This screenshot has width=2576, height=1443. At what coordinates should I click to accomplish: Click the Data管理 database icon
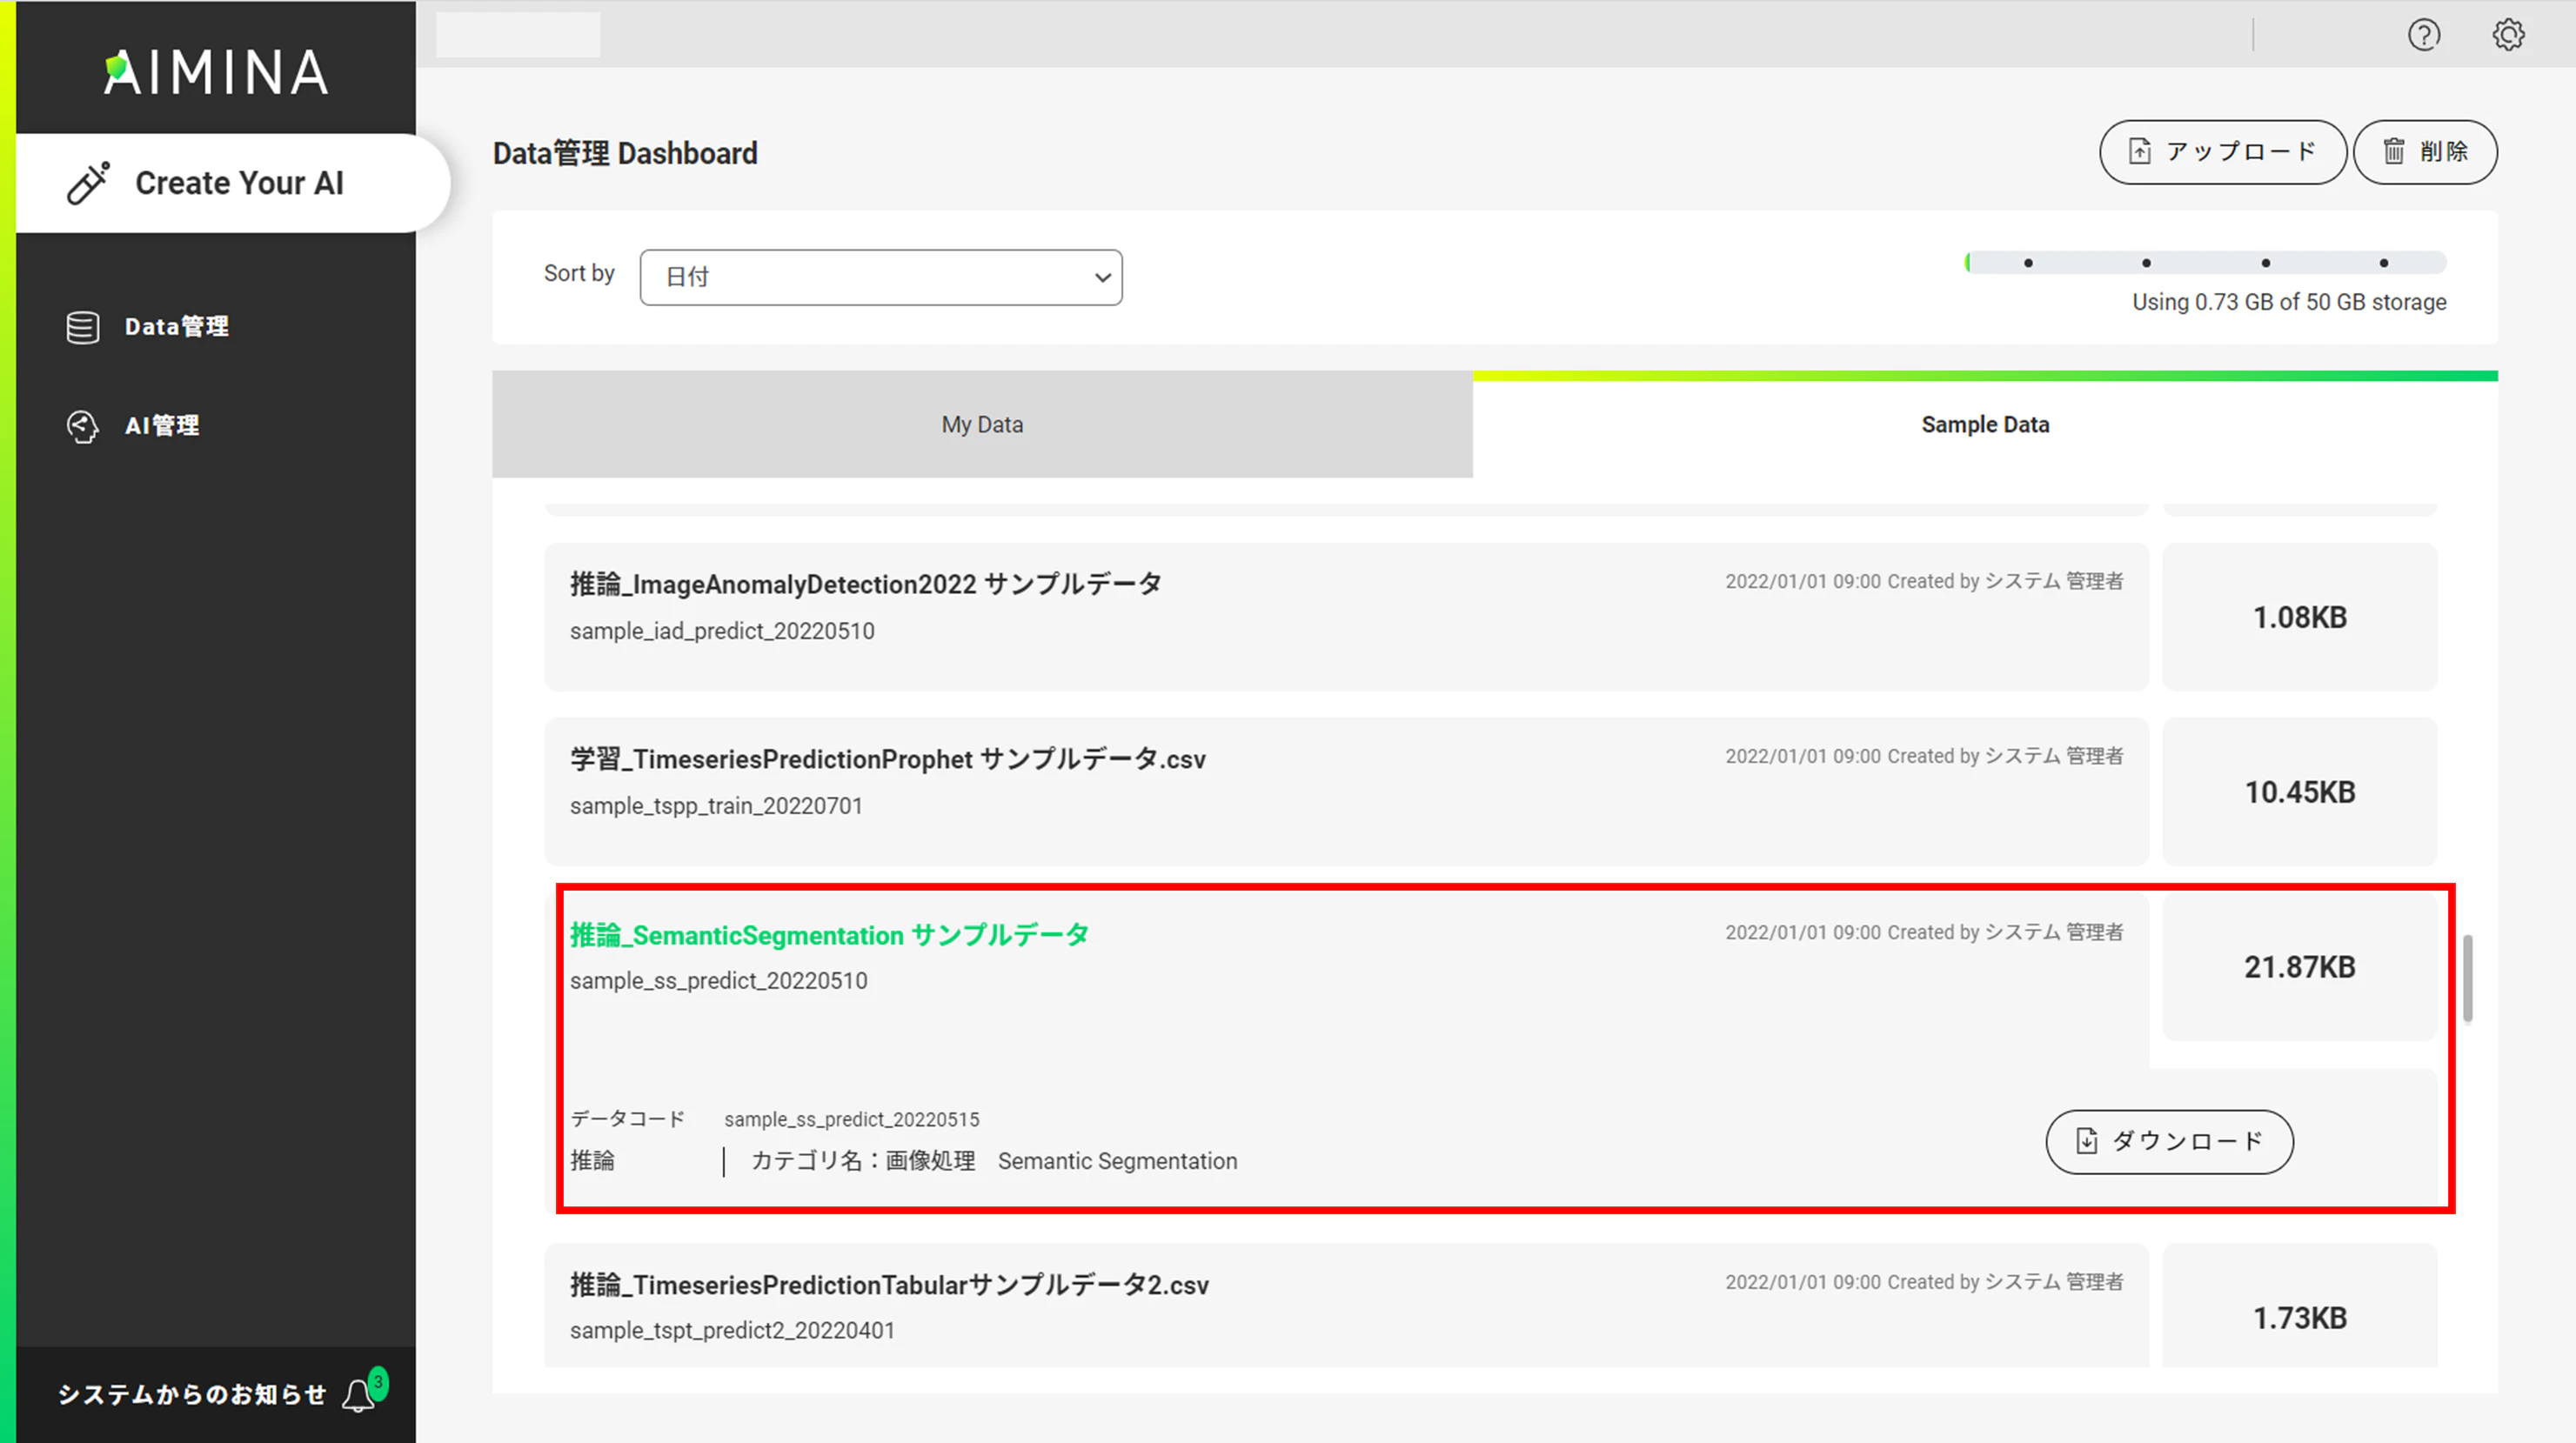tap(83, 327)
